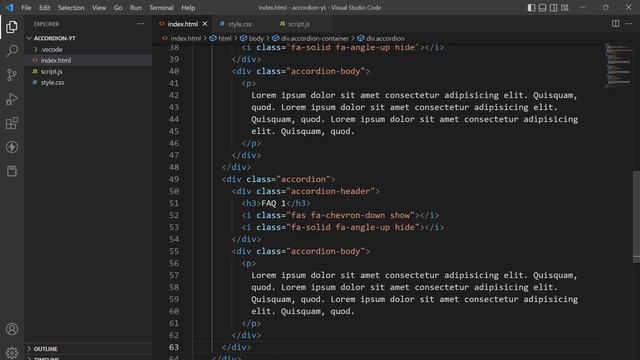Screen dimensions: 640x360
Task: Select index.html in the Explorer tree
Action: point(56,60)
